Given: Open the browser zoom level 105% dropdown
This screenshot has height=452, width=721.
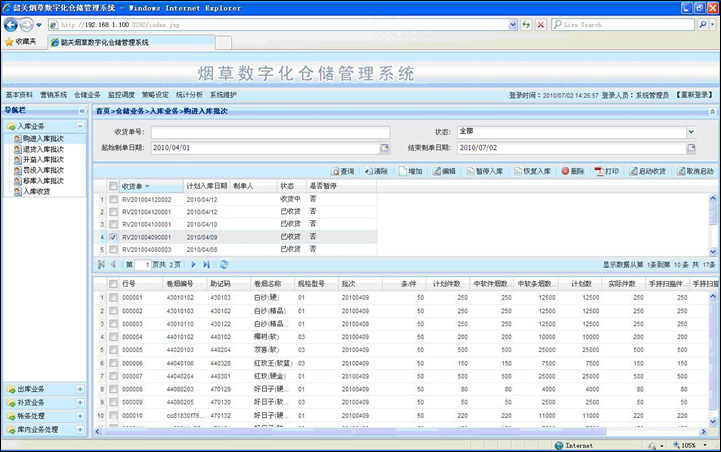Looking at the screenshot, I should point(705,445).
